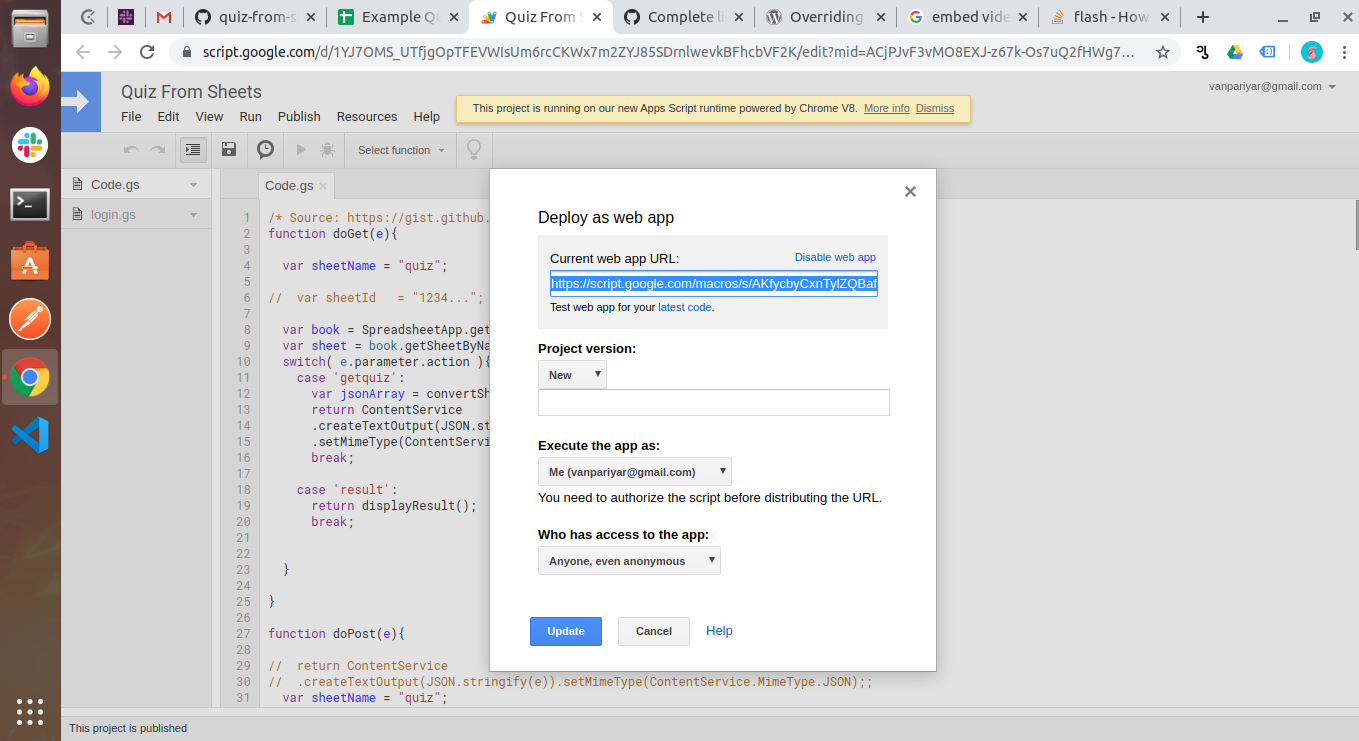Screen dimensions: 1359x741
Task: Switch to the Overriding WordPress tab
Action: pos(826,17)
